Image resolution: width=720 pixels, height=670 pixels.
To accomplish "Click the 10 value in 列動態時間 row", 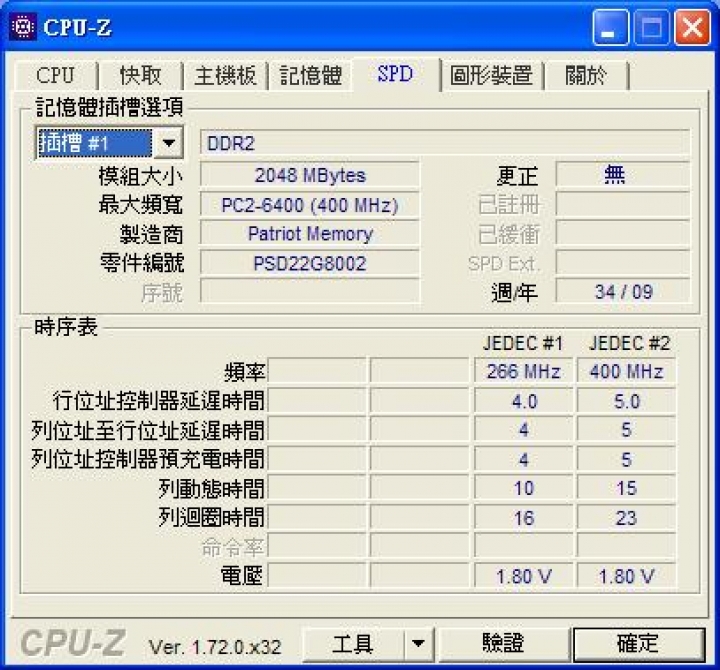I will (523, 488).
